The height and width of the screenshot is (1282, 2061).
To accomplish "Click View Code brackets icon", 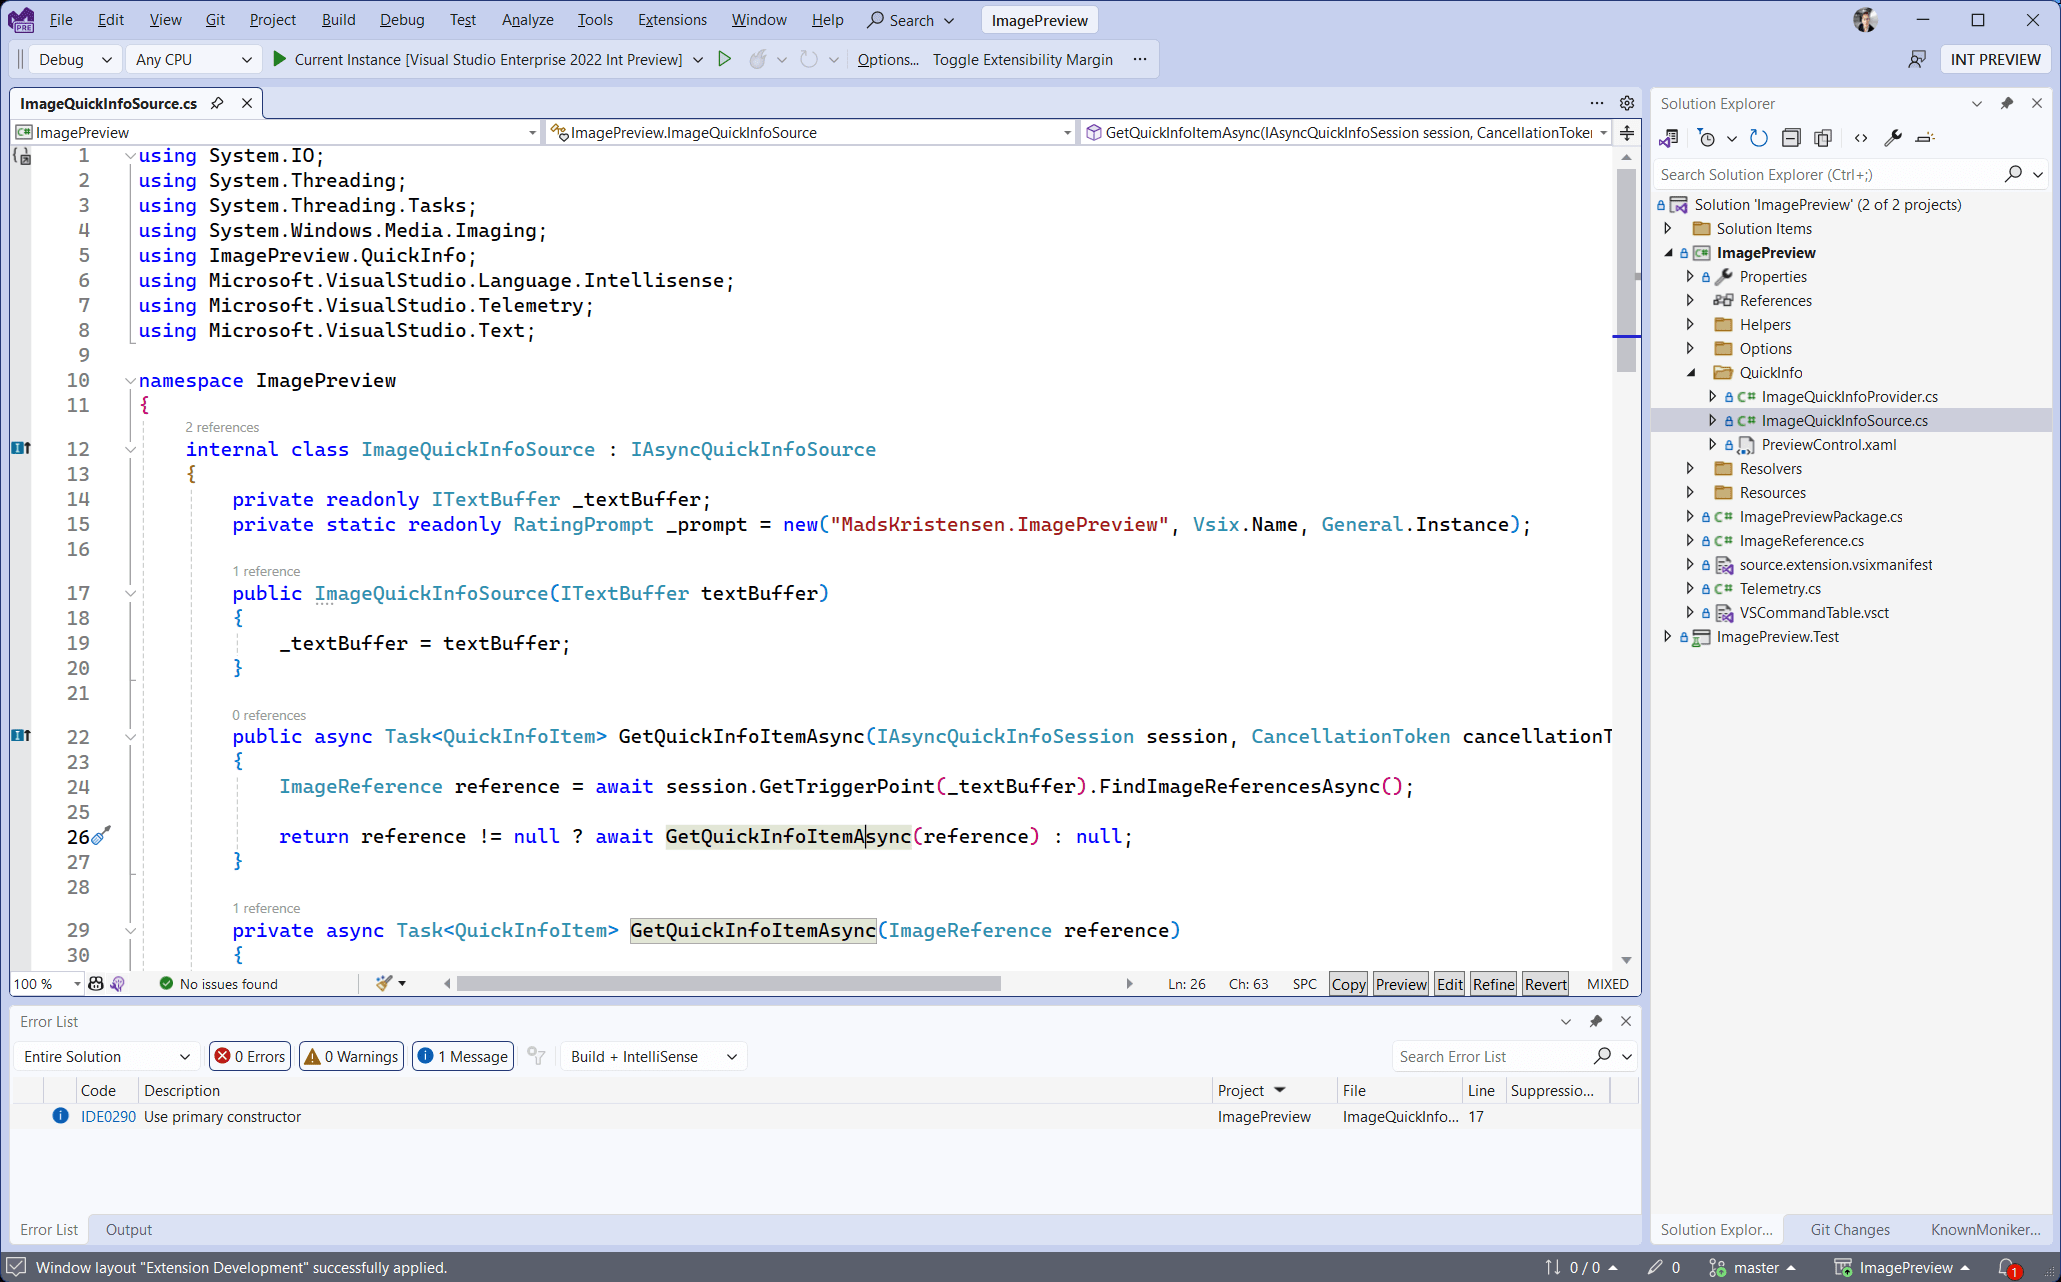I will click(1860, 138).
